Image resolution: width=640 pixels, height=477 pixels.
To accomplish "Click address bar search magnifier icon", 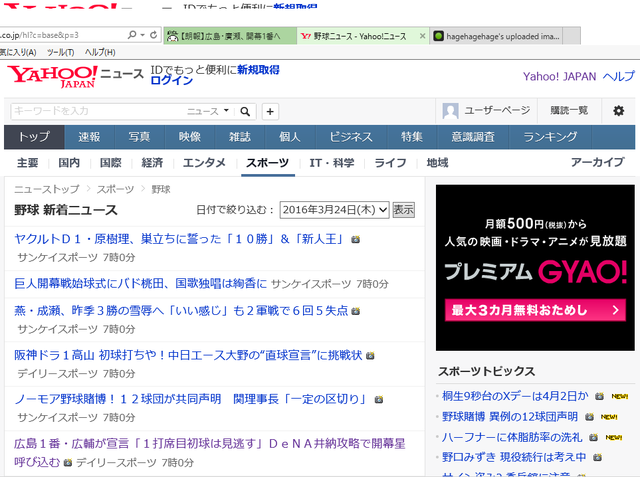I will click(x=132, y=35).
